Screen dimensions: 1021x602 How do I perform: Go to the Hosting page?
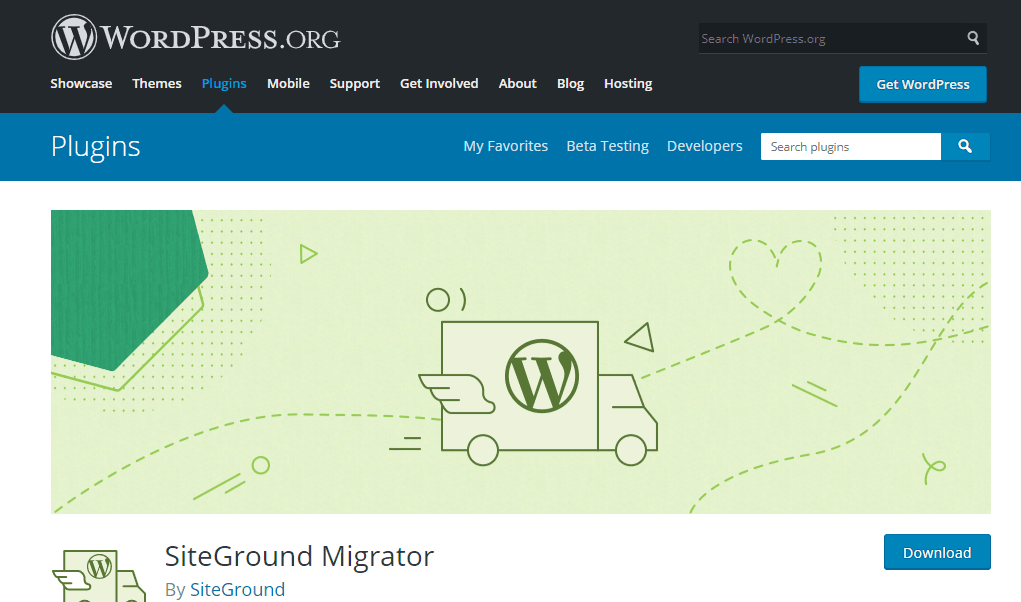click(628, 83)
